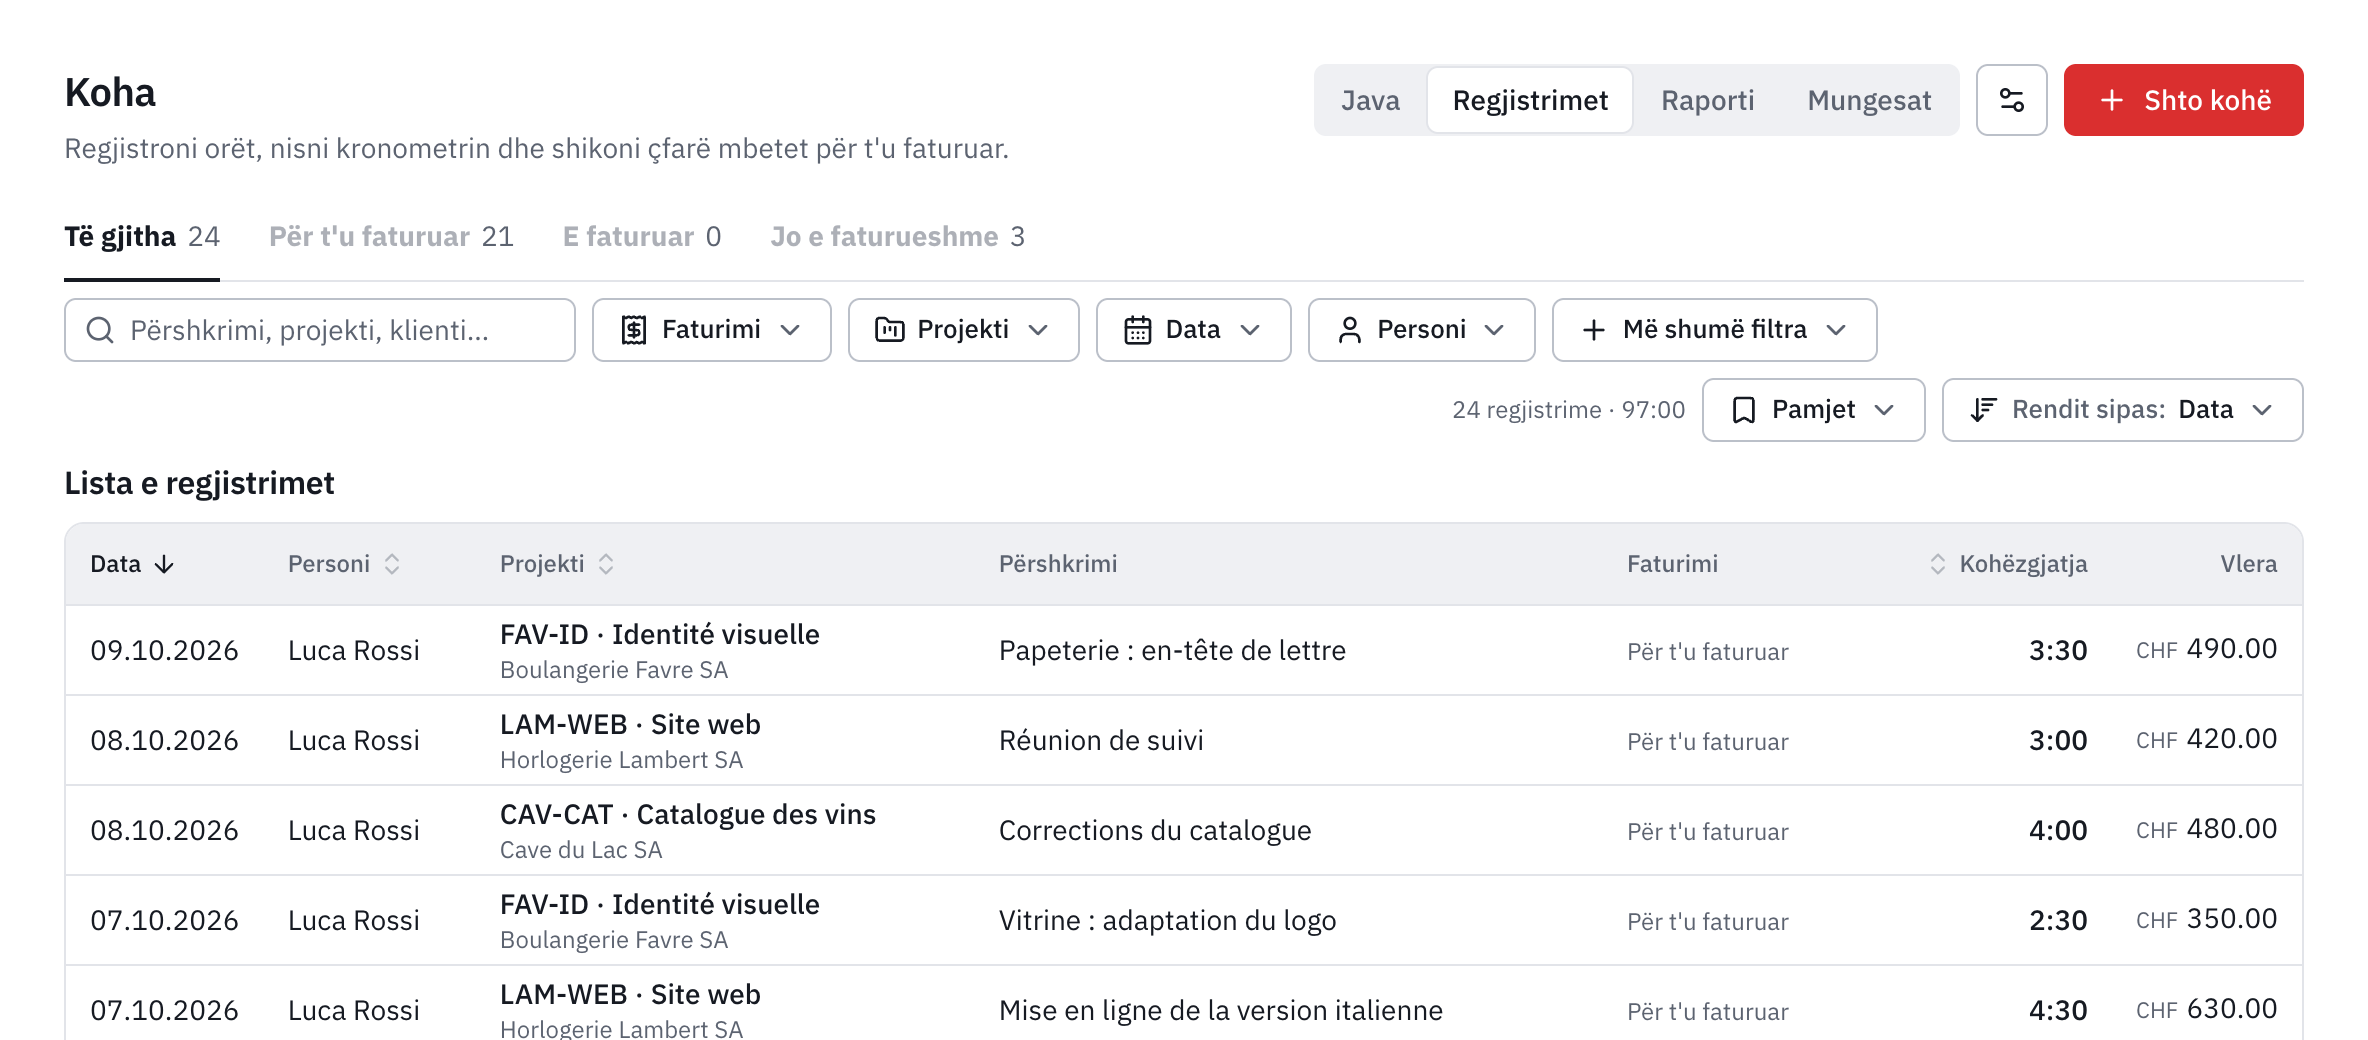Select the Të gjitha 24 tab

pos(142,237)
